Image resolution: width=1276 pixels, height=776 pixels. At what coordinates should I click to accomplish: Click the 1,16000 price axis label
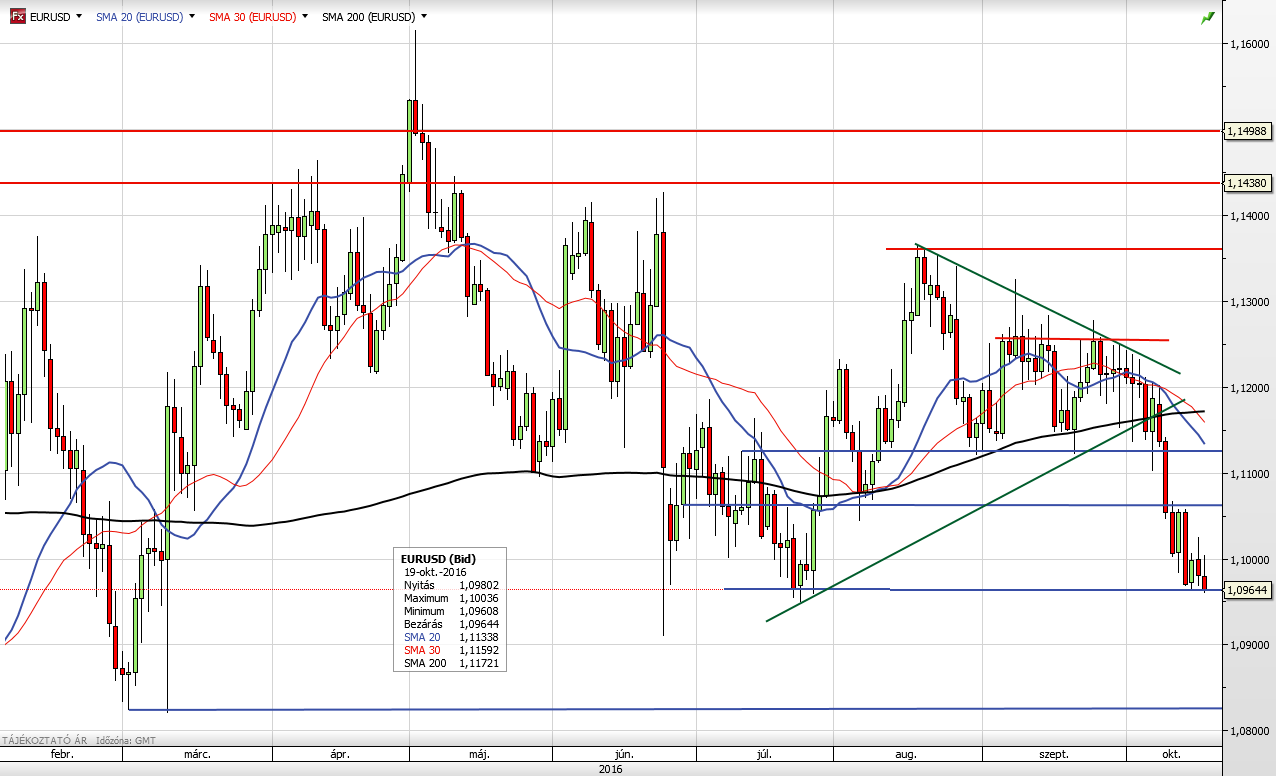[1251, 44]
